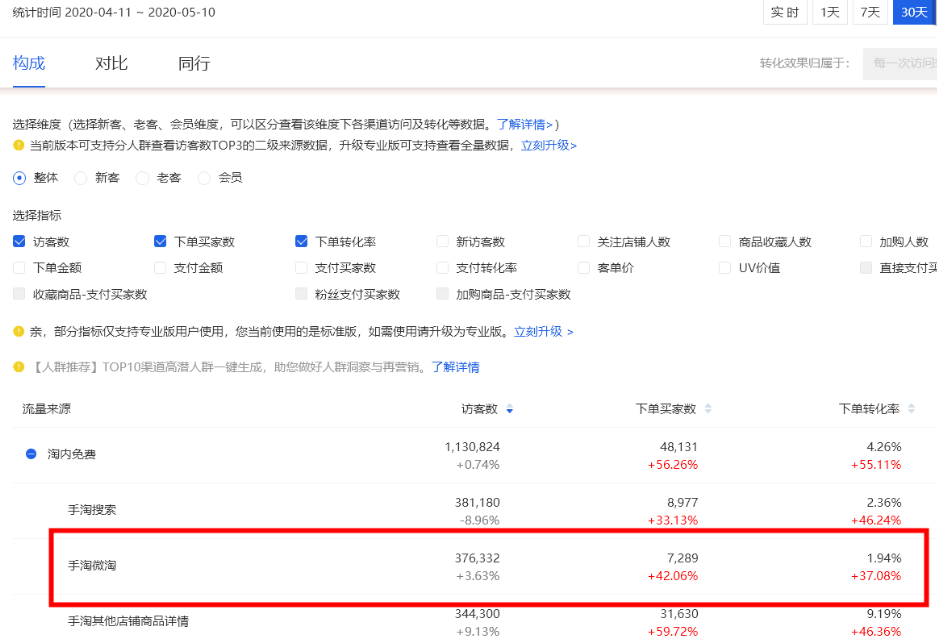Click visitor count 1,130,824
This screenshot has height=640, width=937.
472,447
